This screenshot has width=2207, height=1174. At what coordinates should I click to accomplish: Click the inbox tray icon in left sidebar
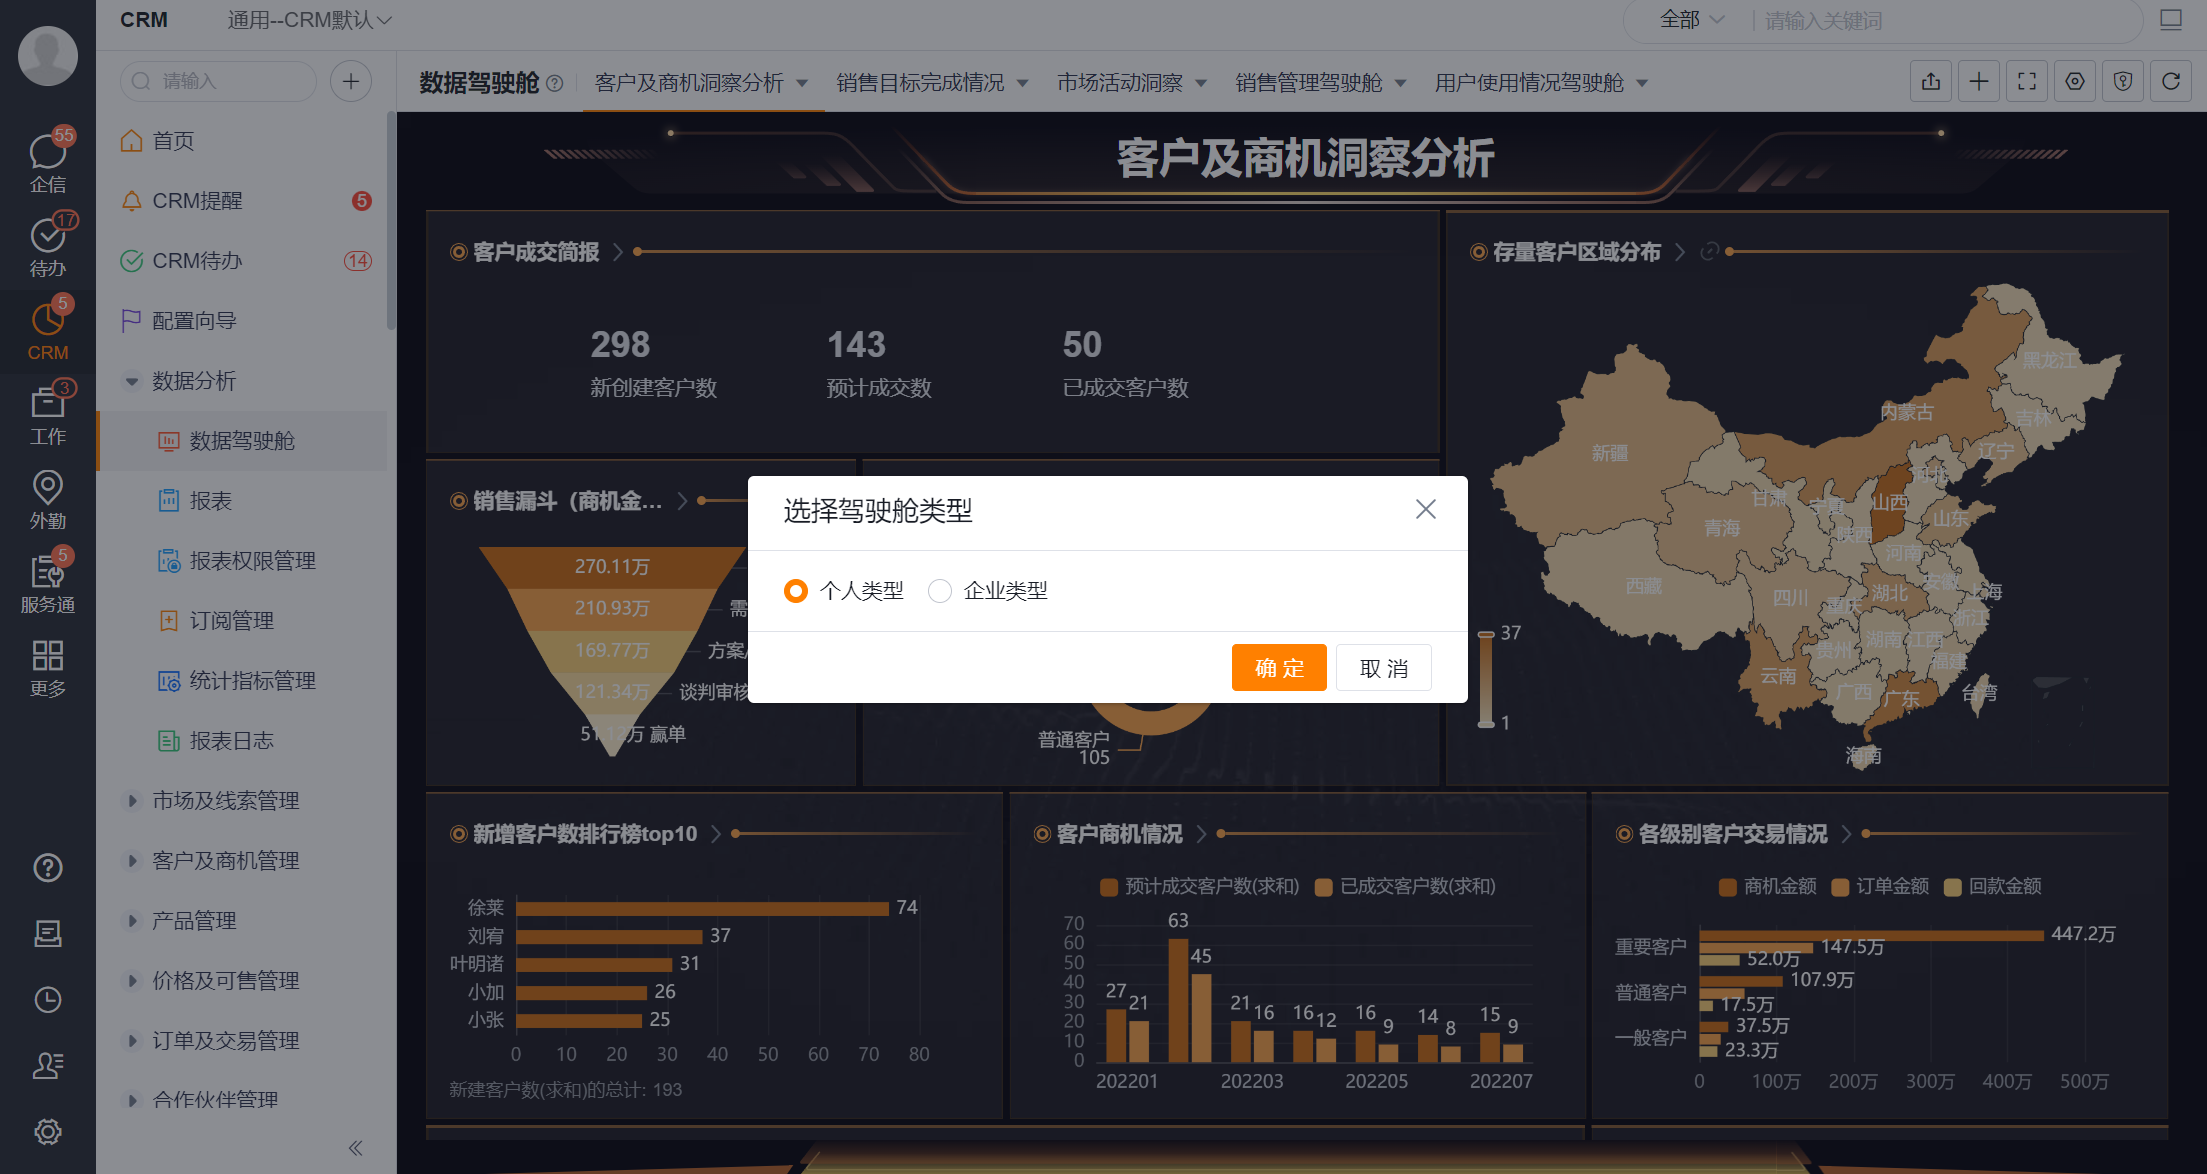[x=48, y=934]
